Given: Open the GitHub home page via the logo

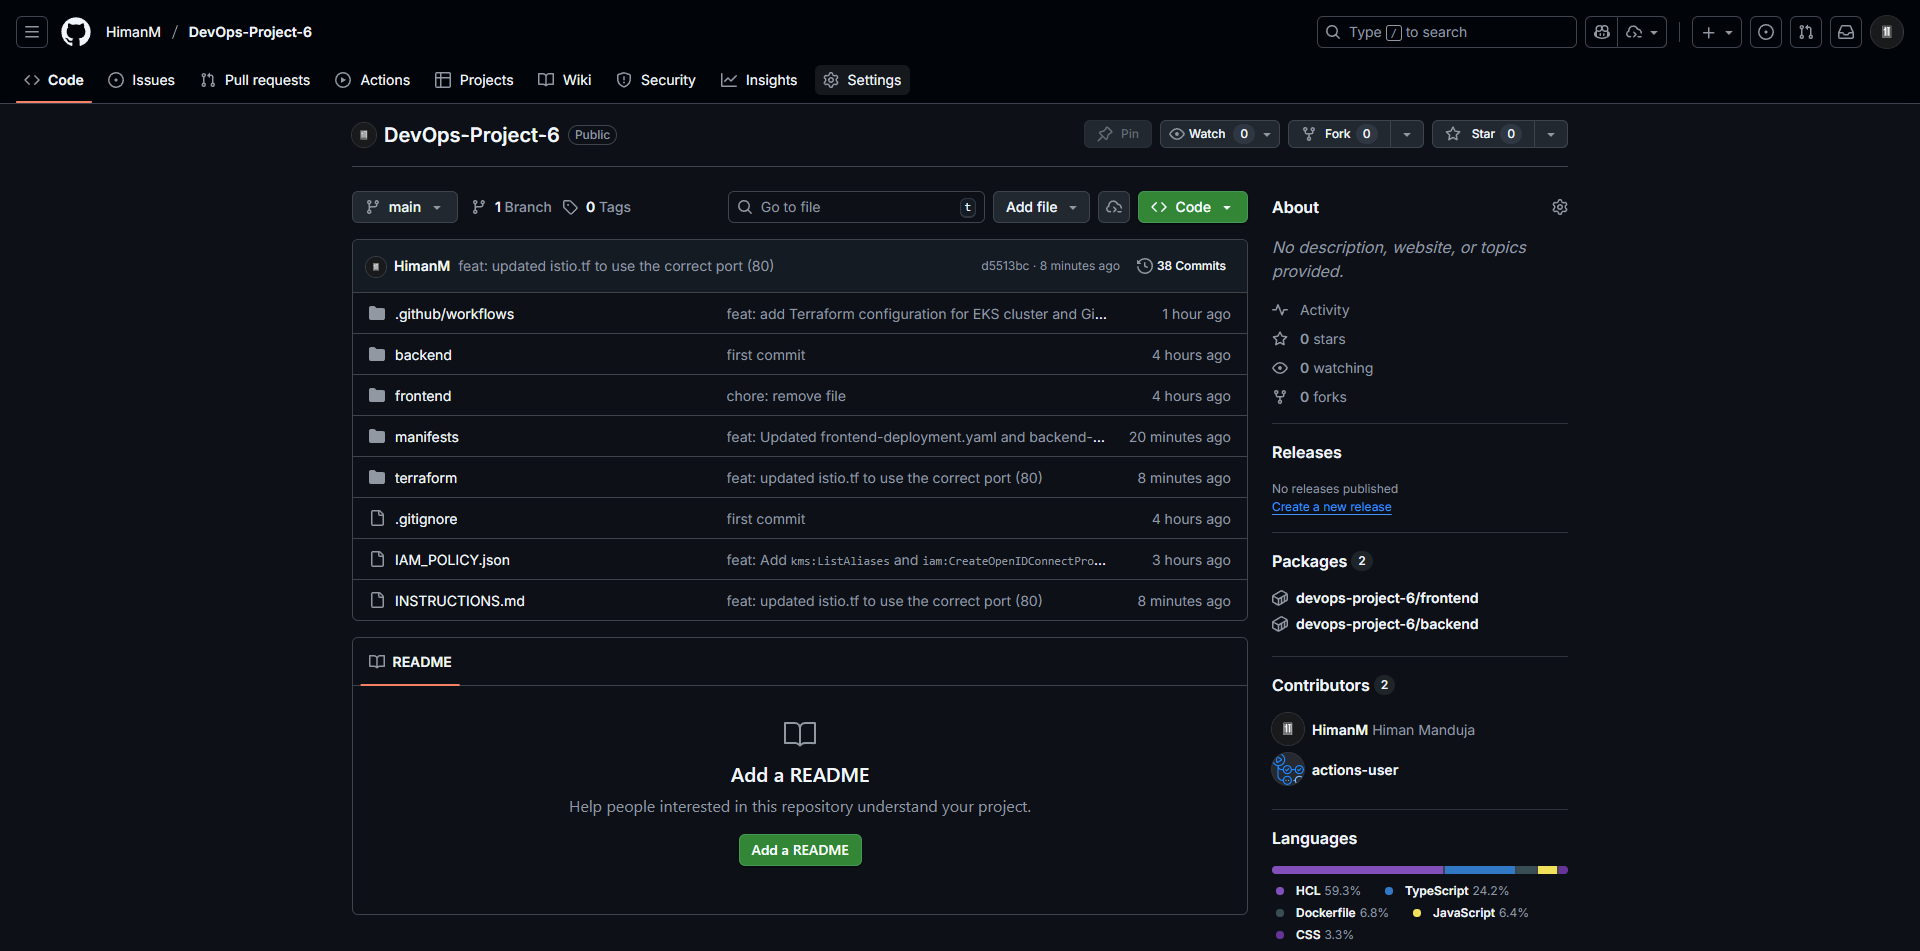Looking at the screenshot, I should [75, 31].
